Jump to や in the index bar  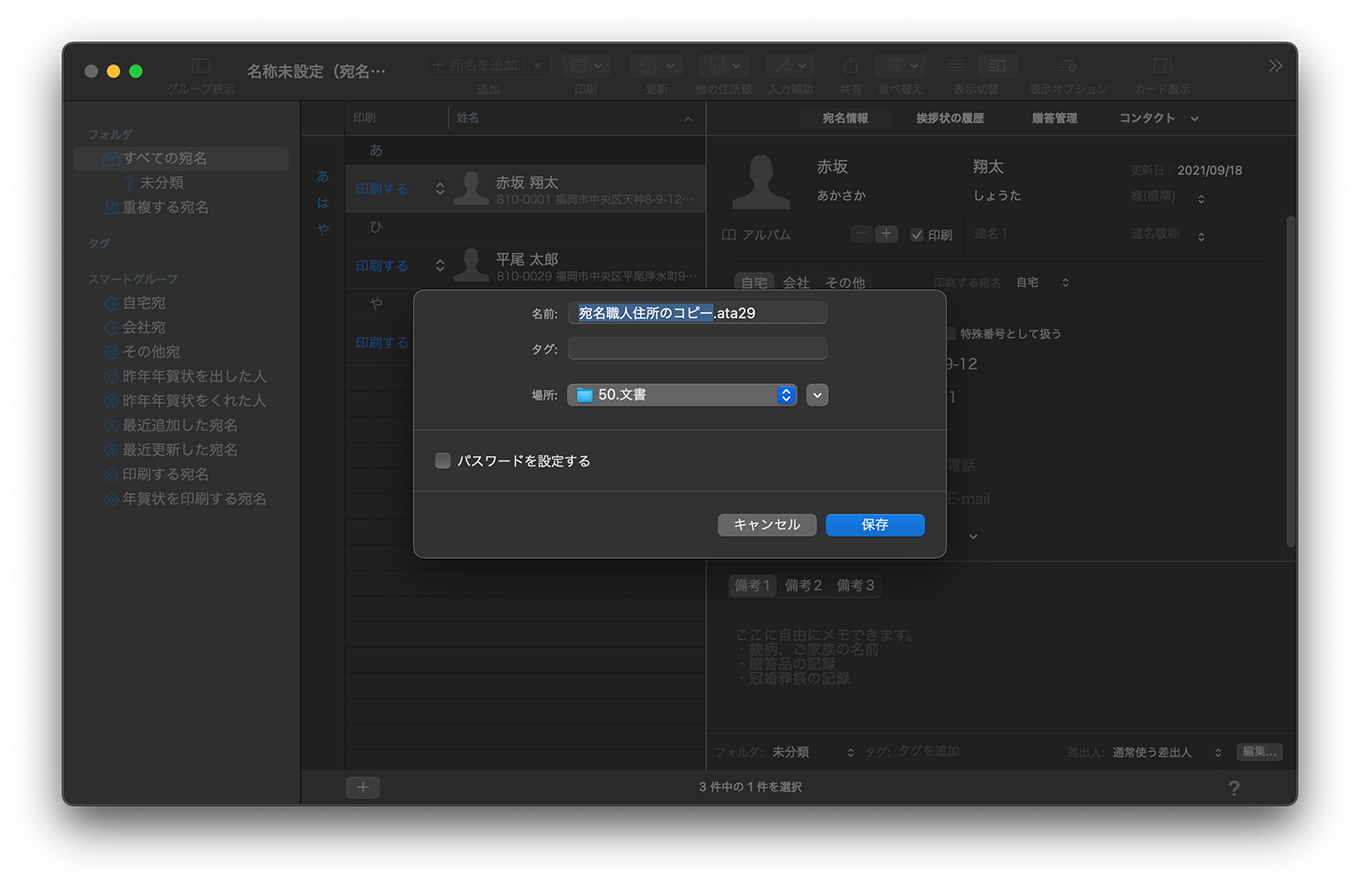pyautogui.click(x=323, y=228)
